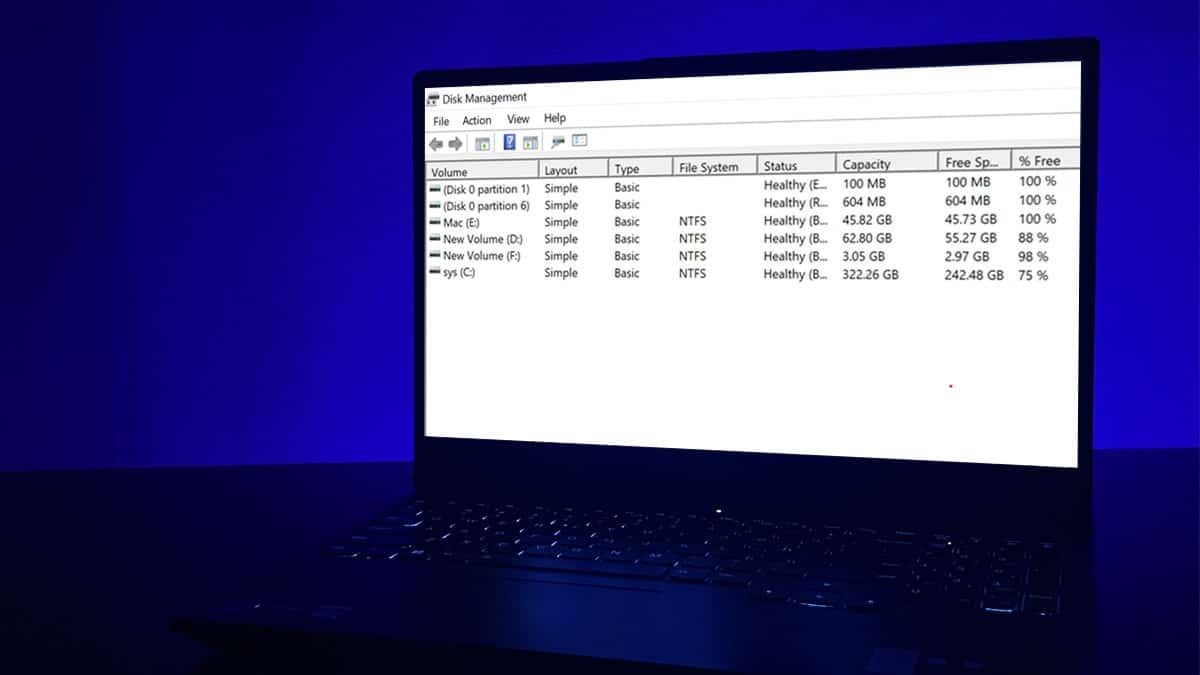Click the Status column header
This screenshot has width=1200, height=675.
(783, 163)
